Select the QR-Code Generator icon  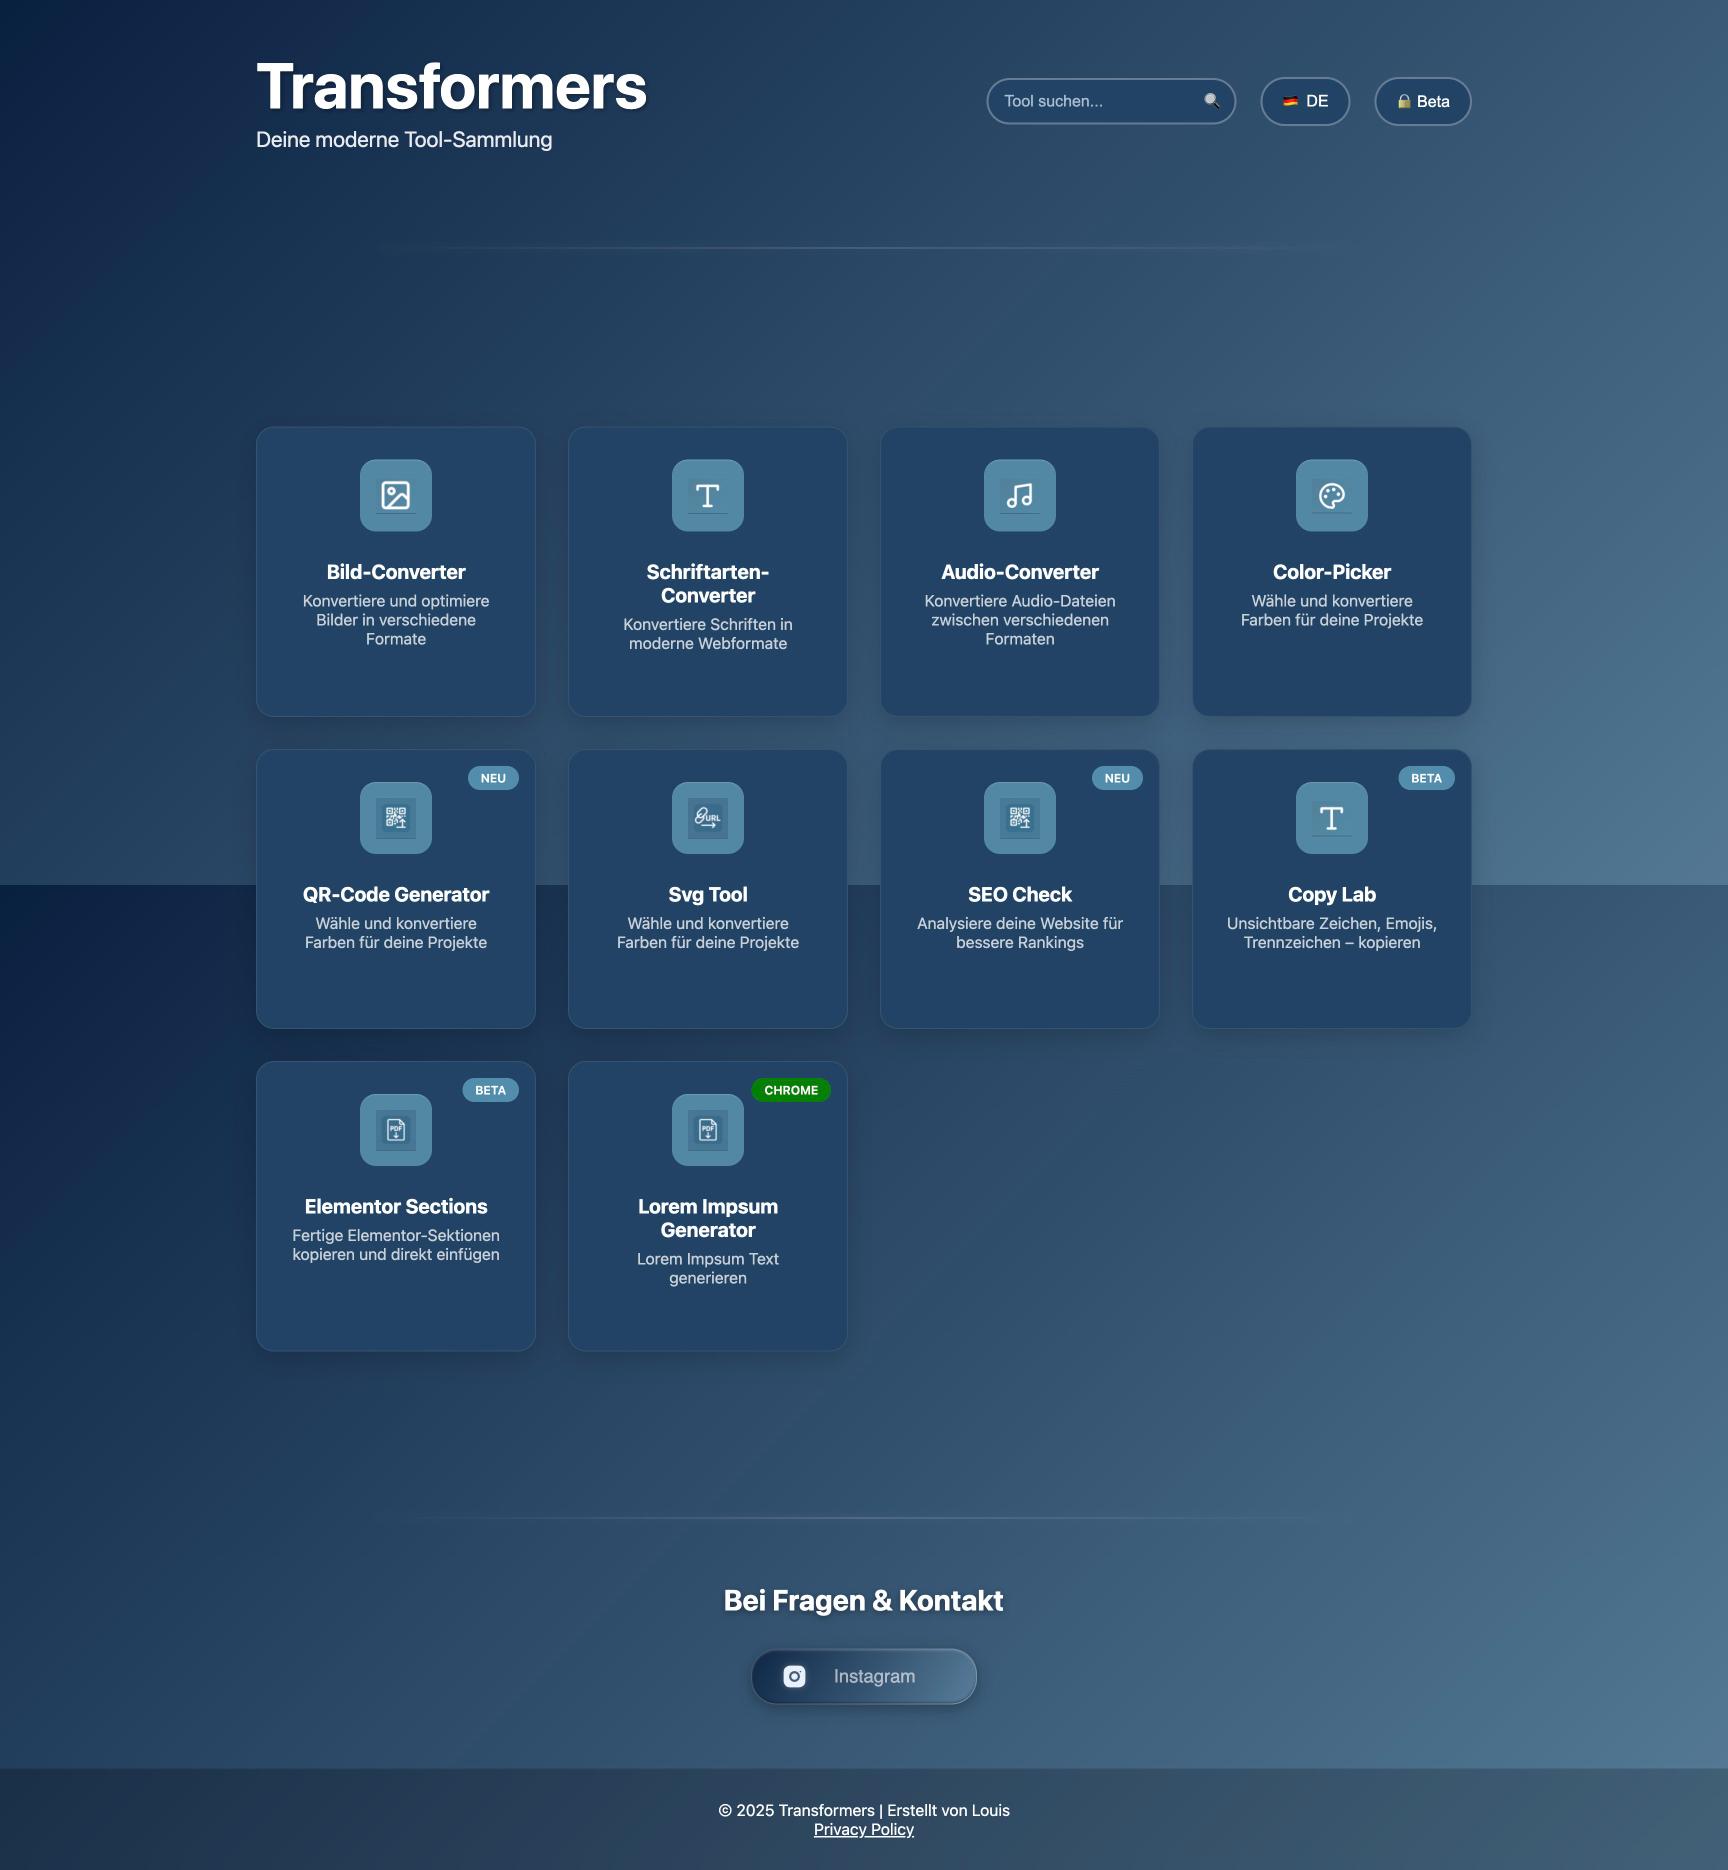[x=395, y=818]
